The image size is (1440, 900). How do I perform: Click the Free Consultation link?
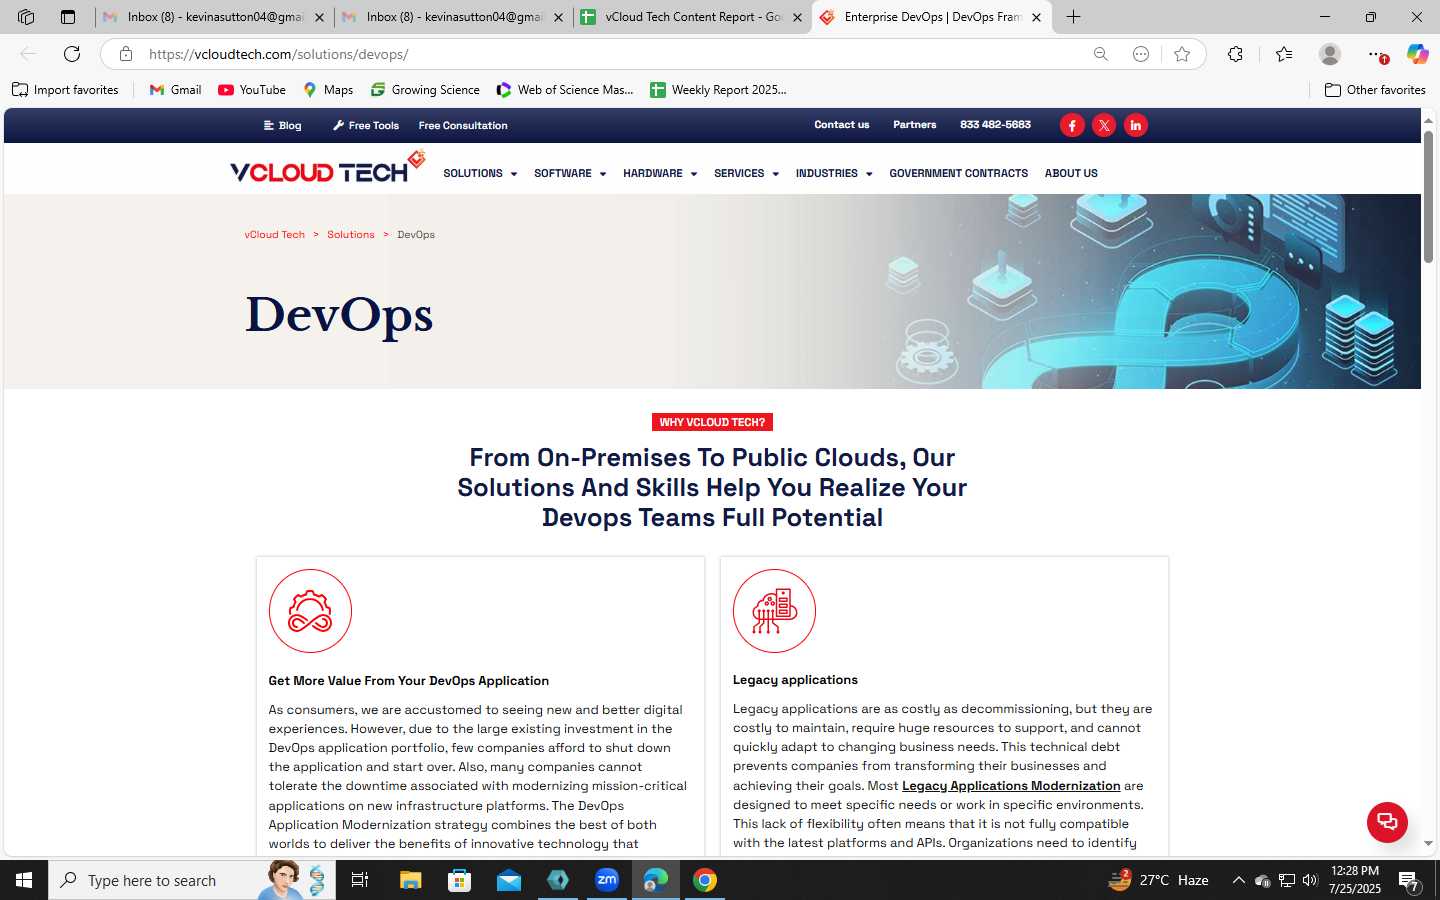[x=463, y=125]
